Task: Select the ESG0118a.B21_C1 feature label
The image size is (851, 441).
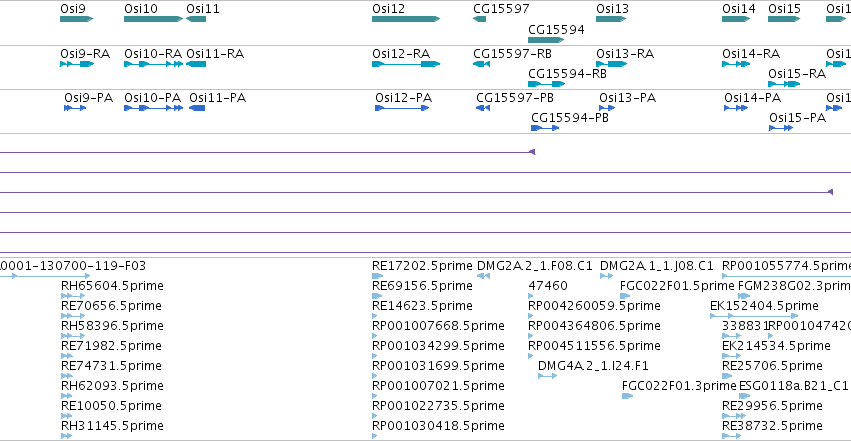Action: [x=794, y=386]
